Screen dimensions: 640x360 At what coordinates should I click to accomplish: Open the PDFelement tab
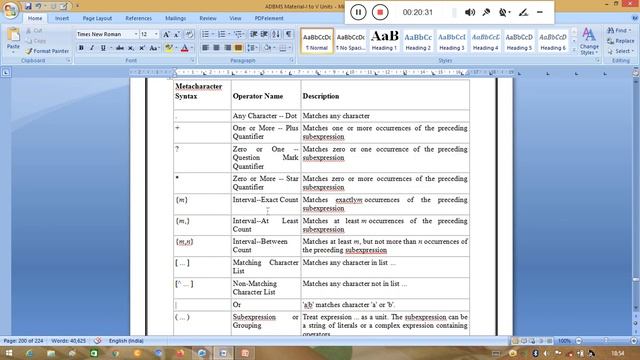click(x=269, y=18)
